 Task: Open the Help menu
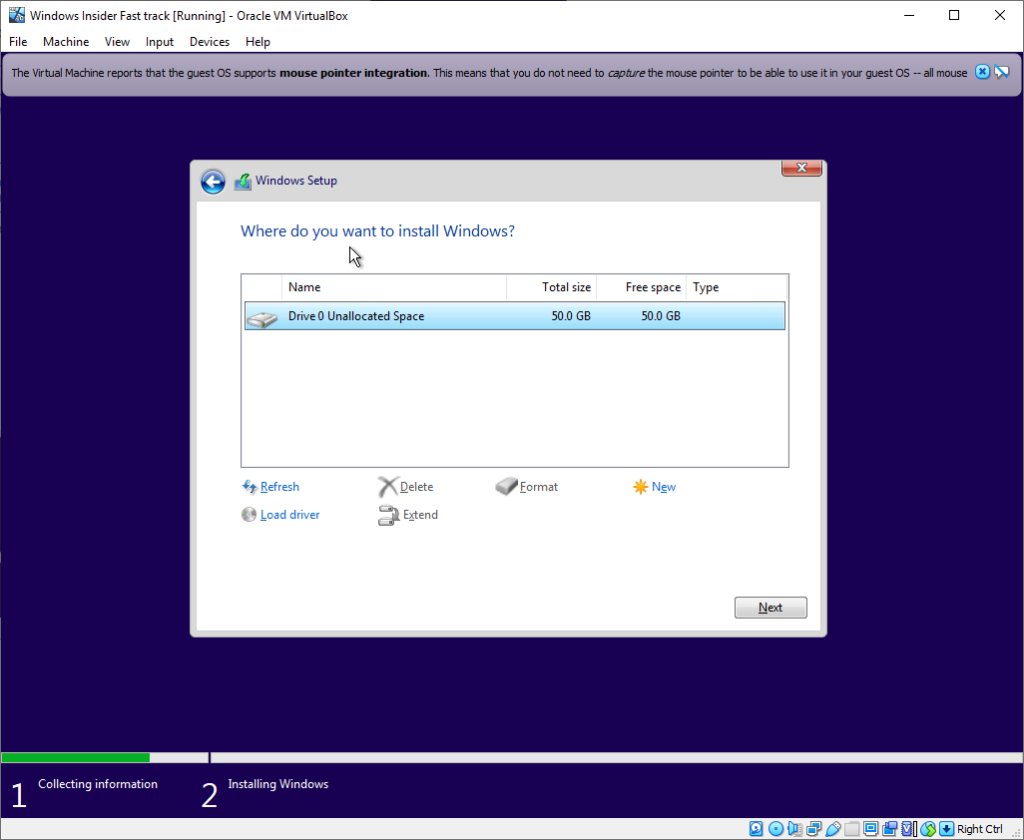point(258,42)
